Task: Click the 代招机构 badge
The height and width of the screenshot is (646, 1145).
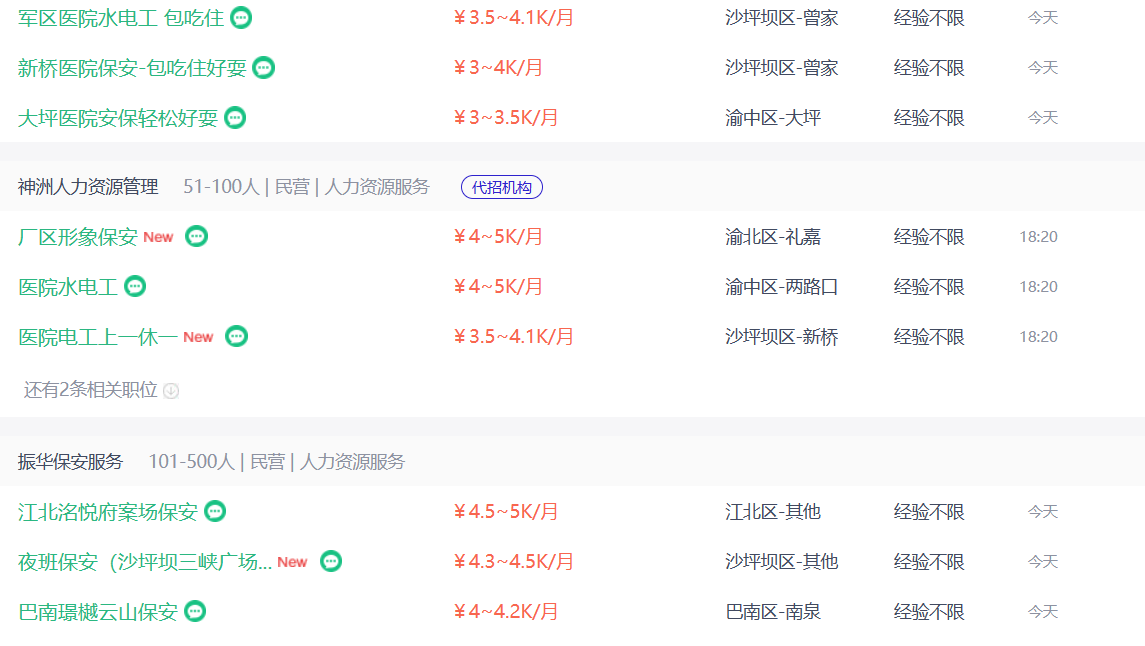Action: (502, 187)
